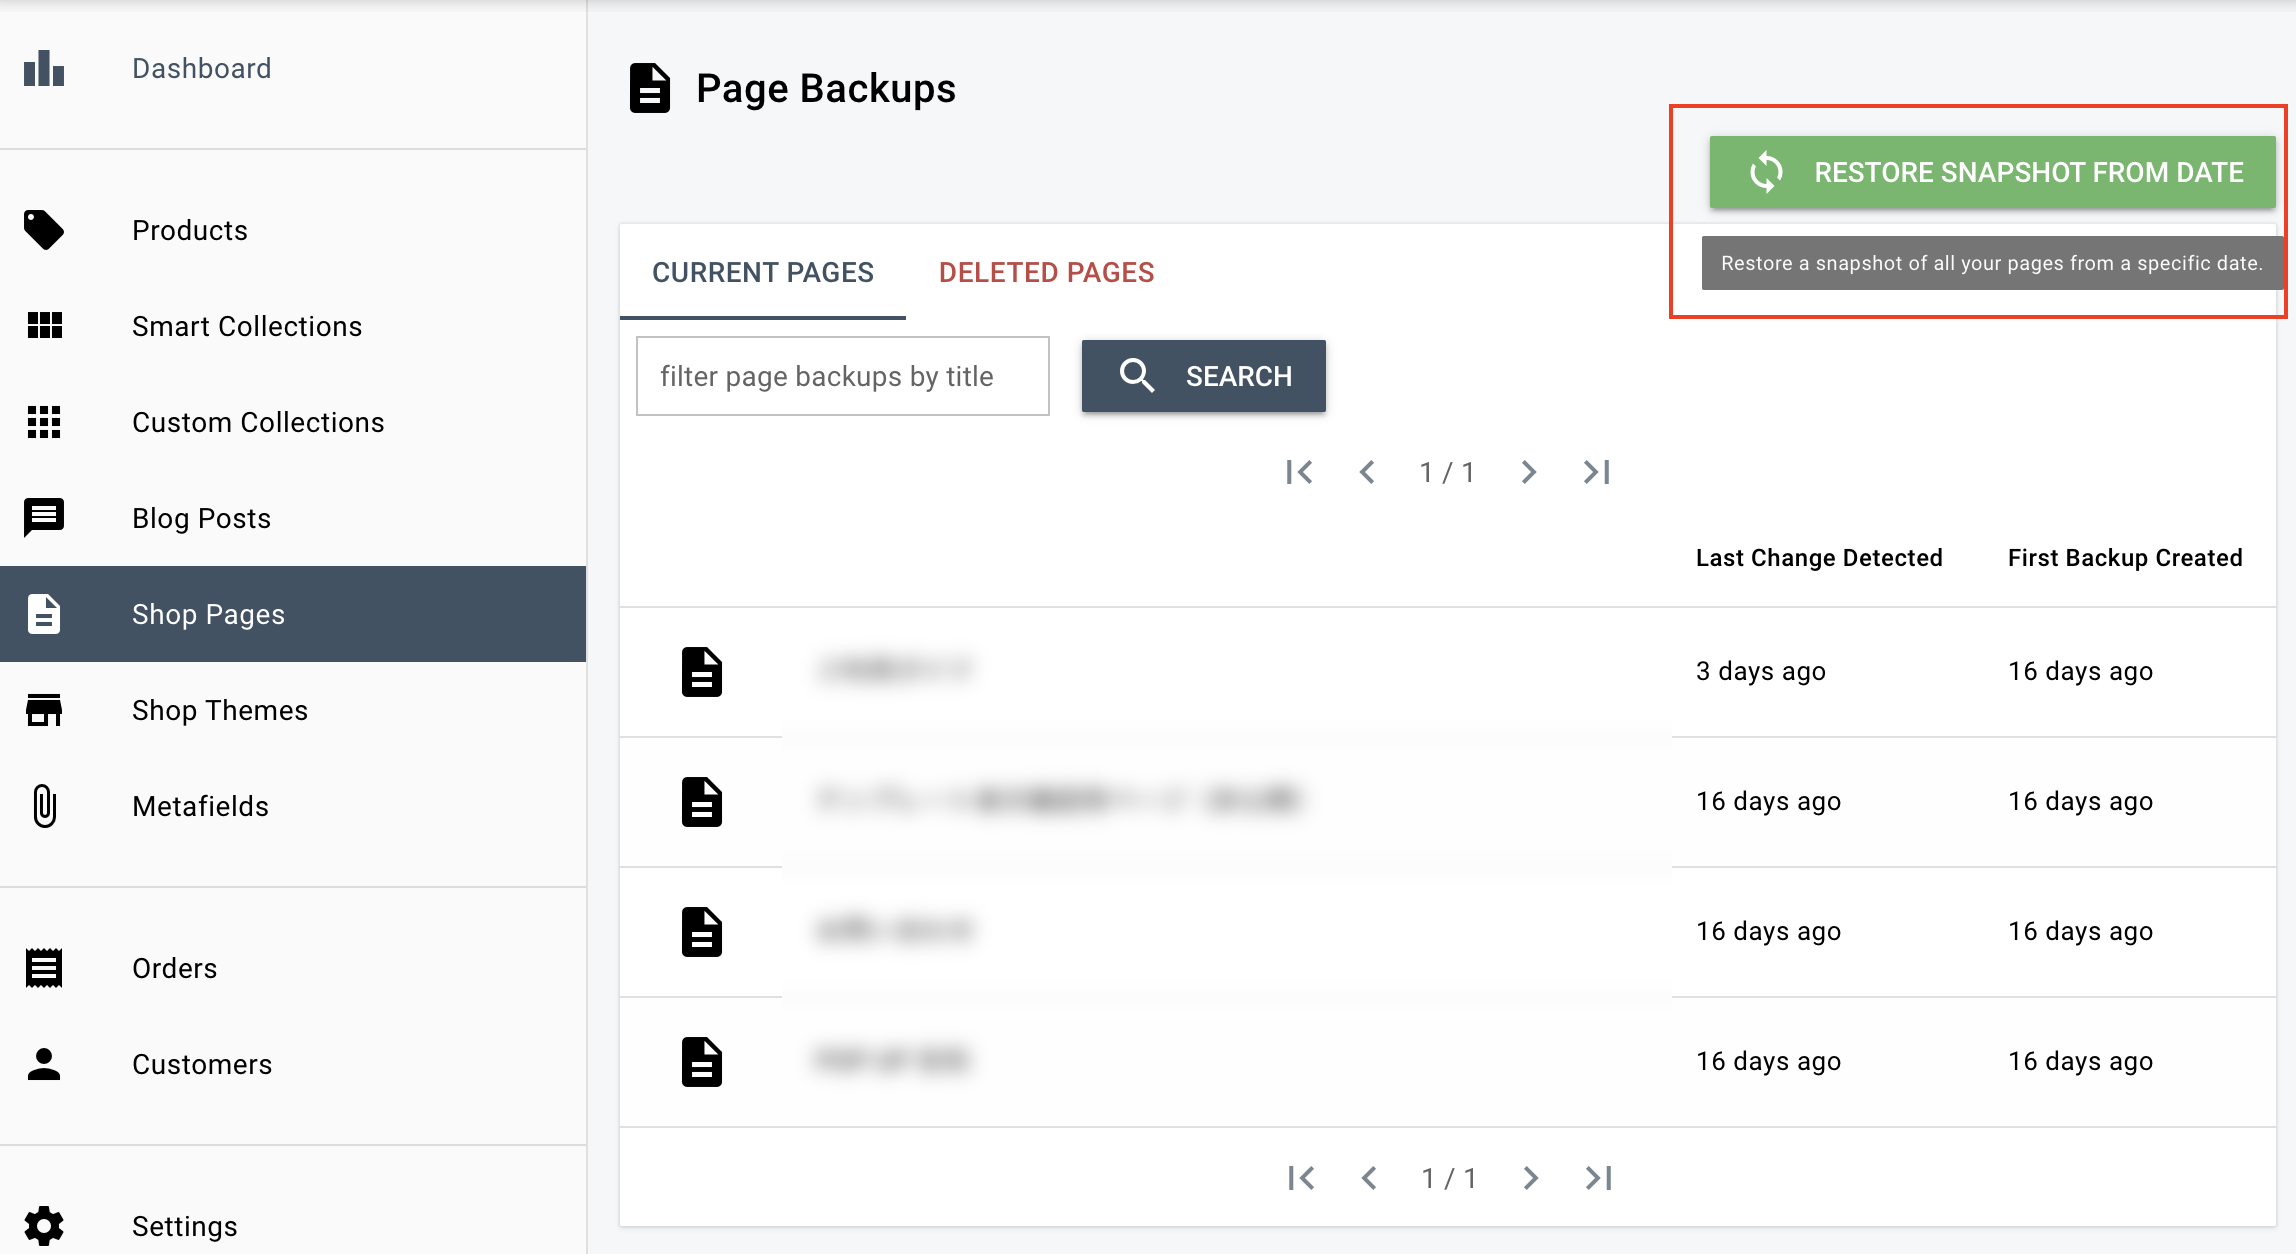The height and width of the screenshot is (1254, 2296).
Task: Jump to last page in top pagination
Action: tap(1597, 472)
